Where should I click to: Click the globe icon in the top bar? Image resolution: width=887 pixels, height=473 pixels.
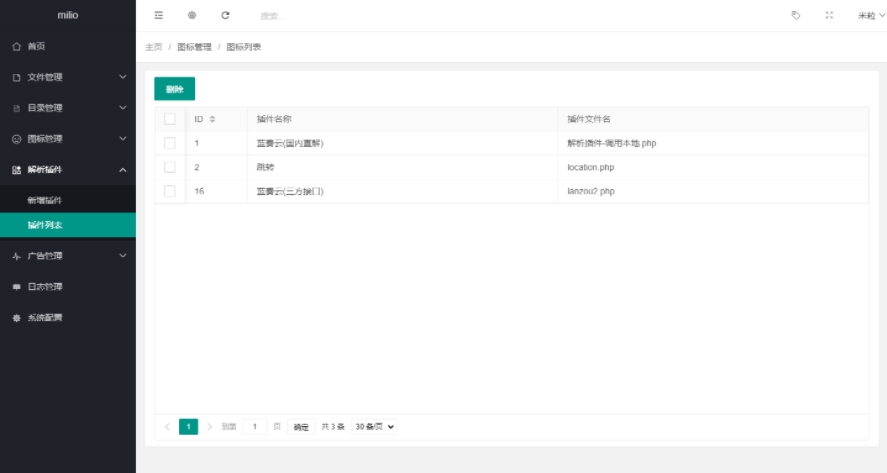(x=192, y=15)
